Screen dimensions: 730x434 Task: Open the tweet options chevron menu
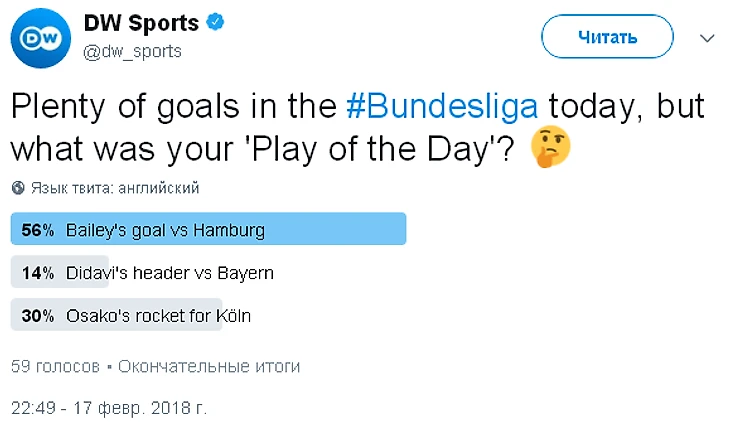[x=707, y=37]
